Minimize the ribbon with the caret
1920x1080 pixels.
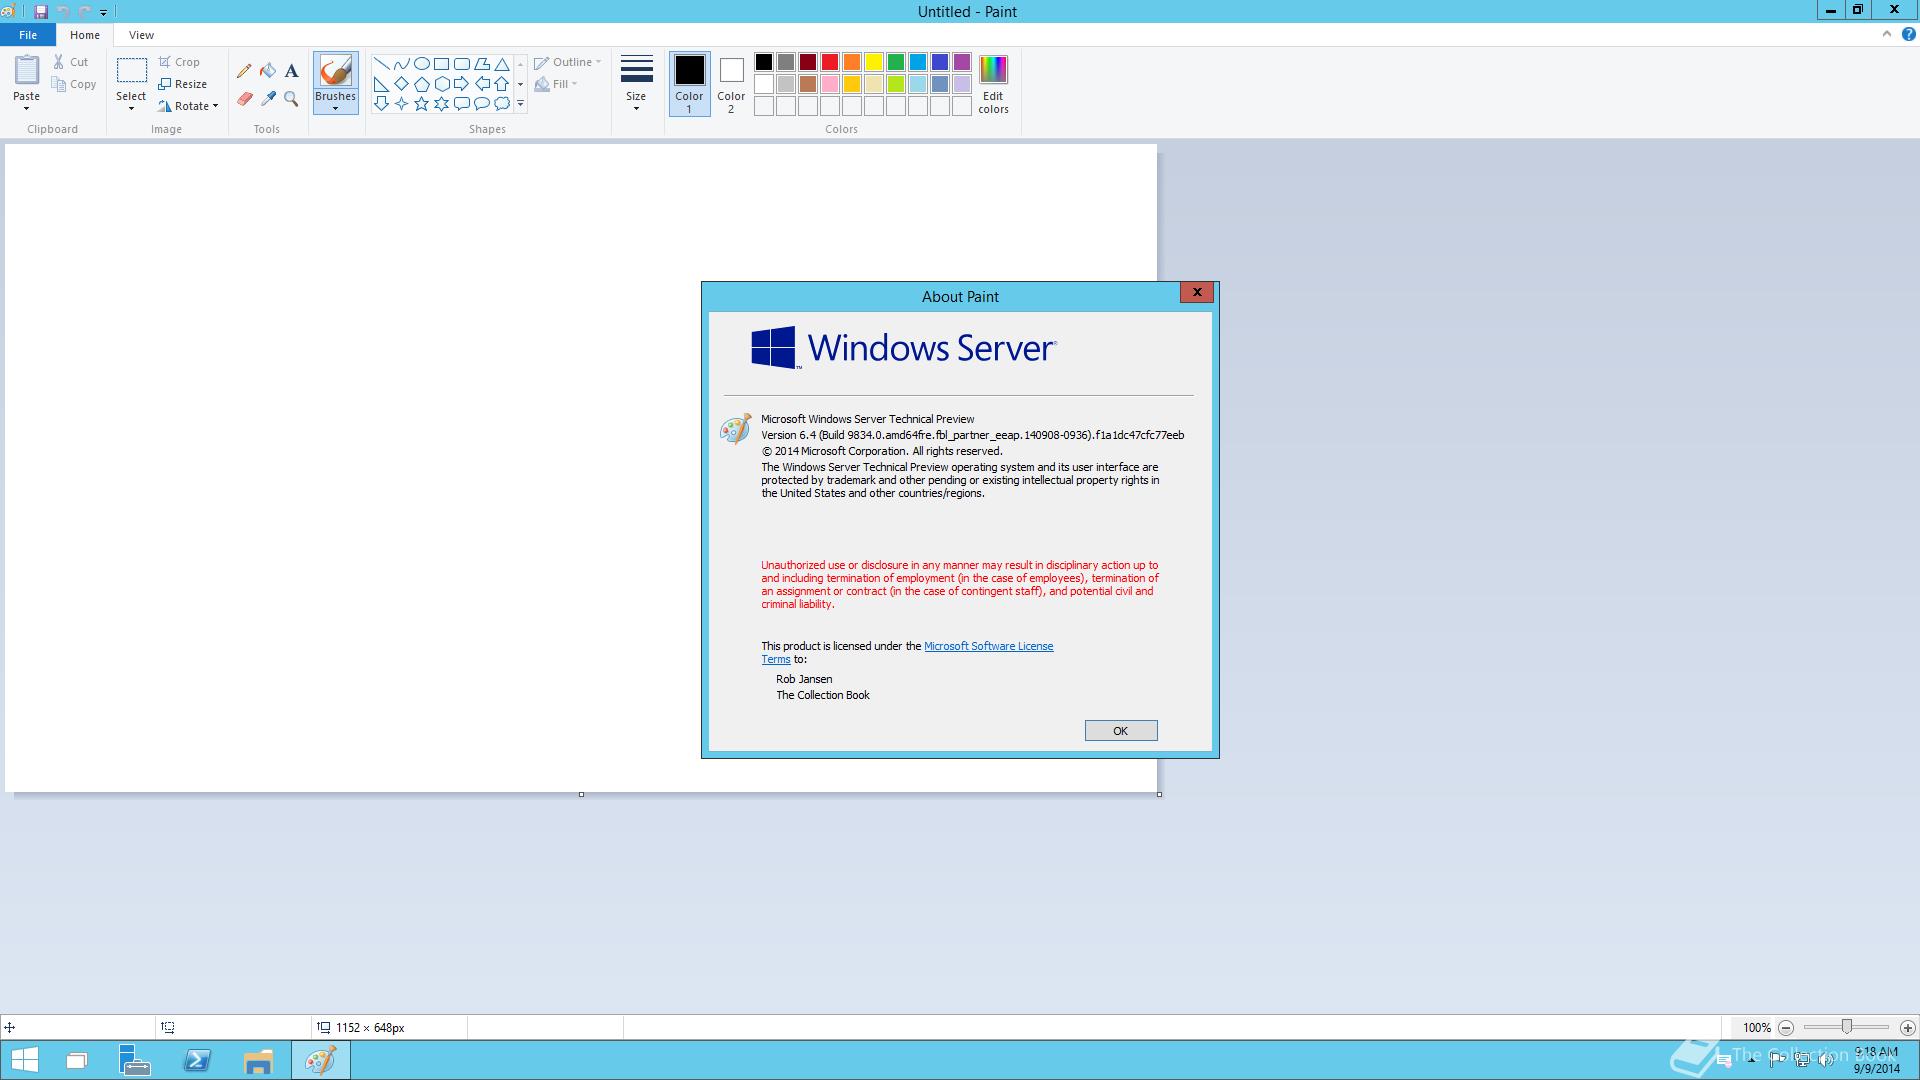[1887, 34]
